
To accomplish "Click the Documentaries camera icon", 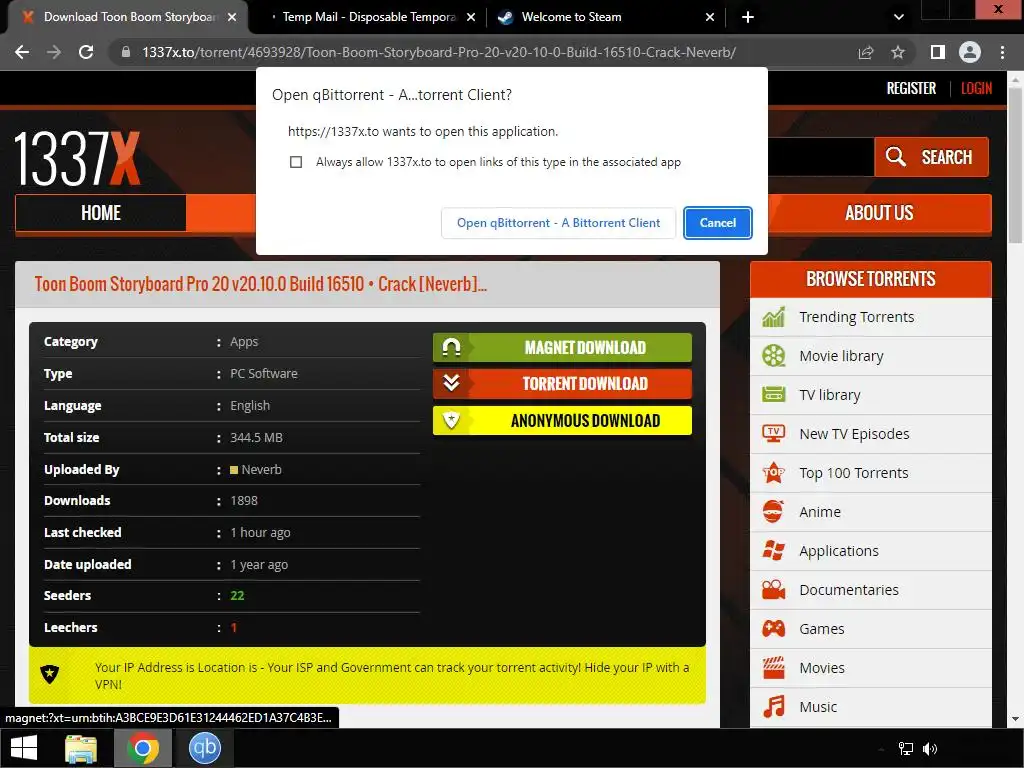I will point(774,590).
